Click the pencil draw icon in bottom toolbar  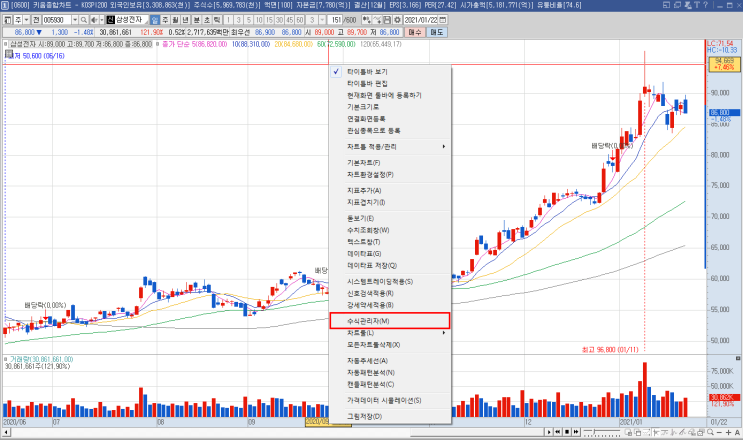coord(682,432)
